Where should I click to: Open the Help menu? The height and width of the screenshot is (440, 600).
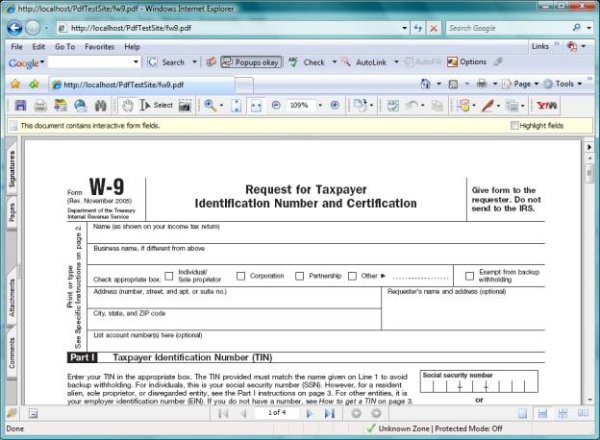click(132, 47)
